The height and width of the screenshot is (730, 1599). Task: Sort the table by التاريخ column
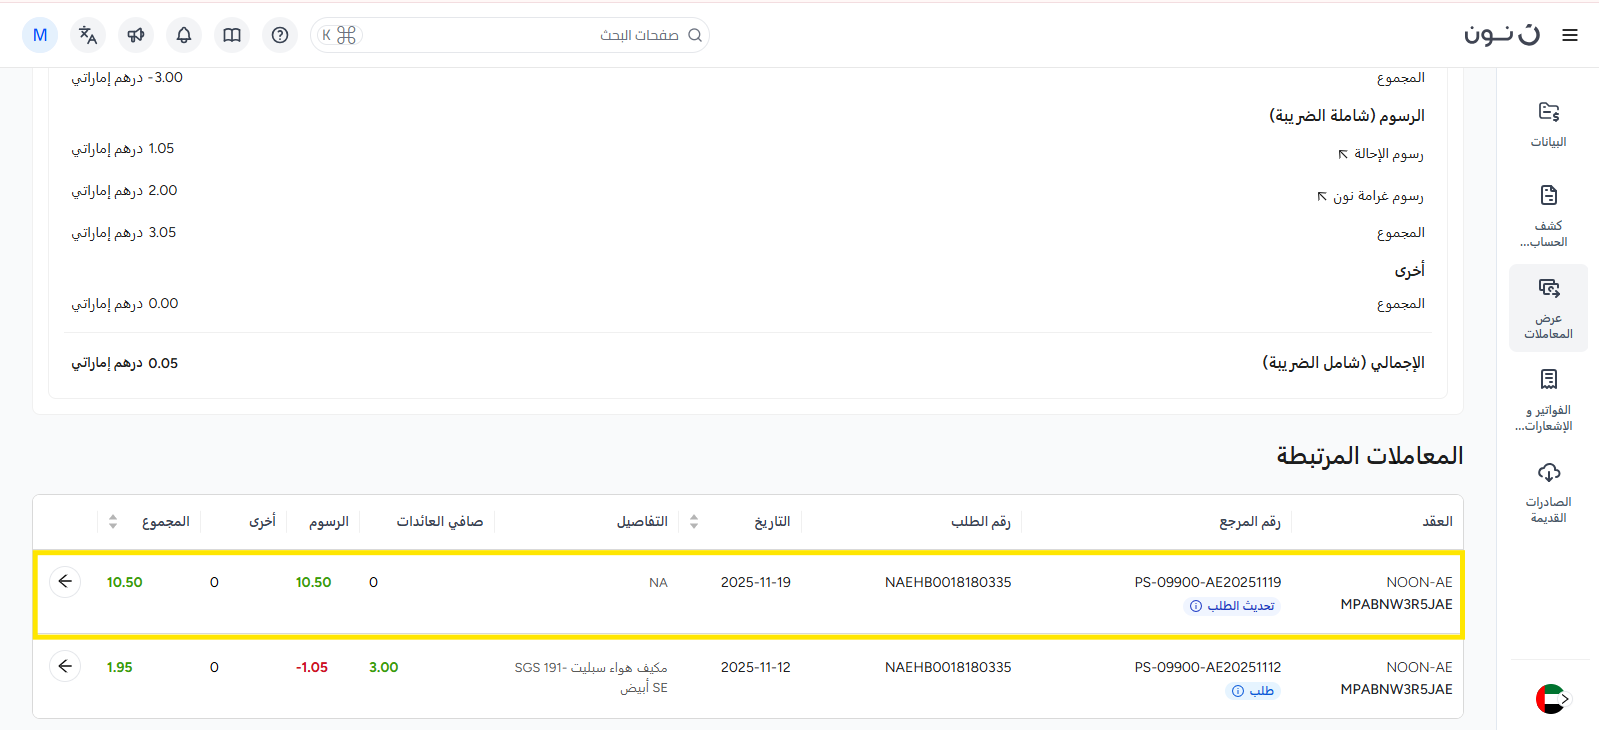[694, 521]
